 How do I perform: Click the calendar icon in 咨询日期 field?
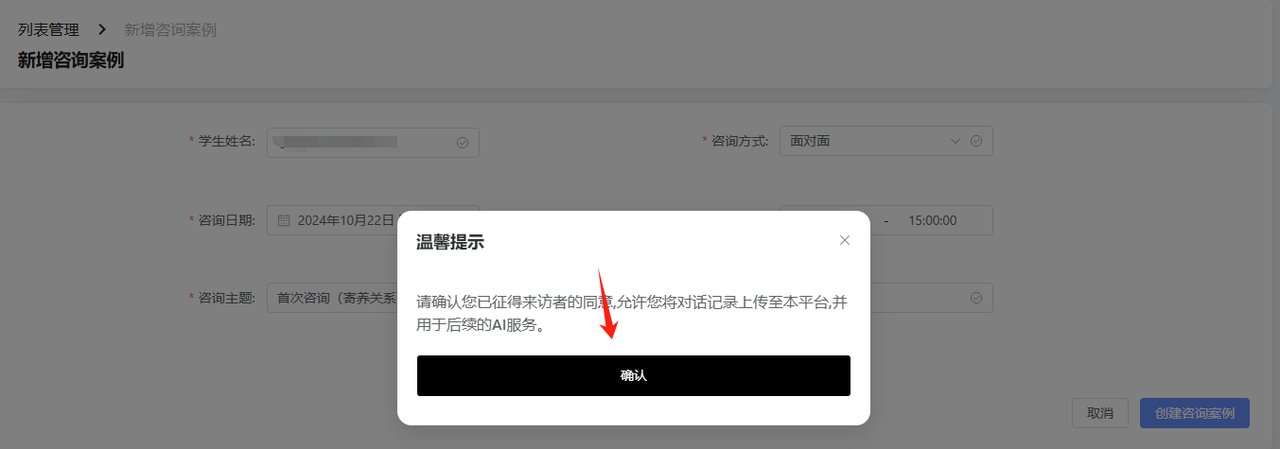284,220
